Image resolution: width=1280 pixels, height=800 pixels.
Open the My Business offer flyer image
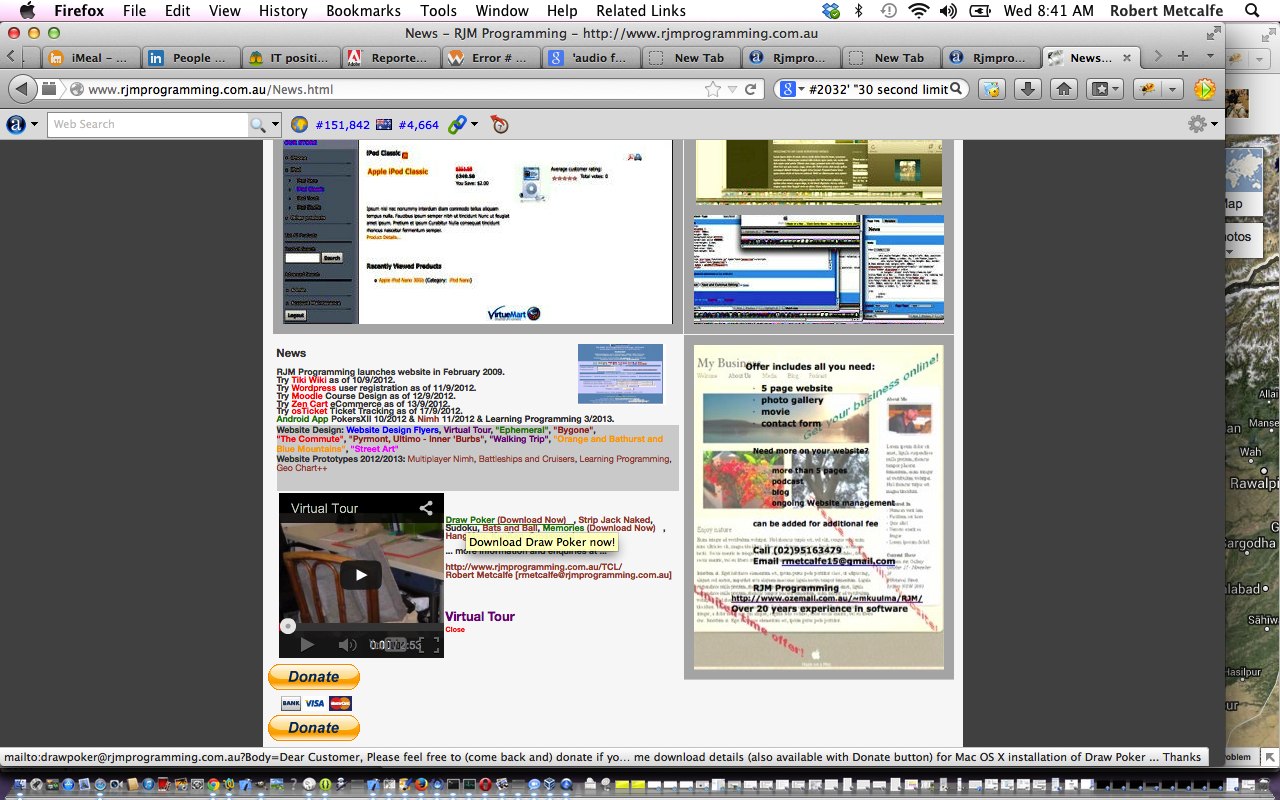click(818, 507)
